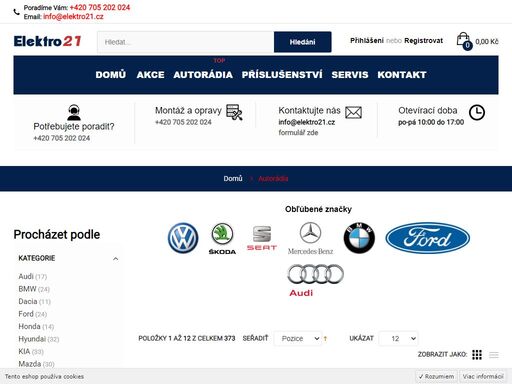Image resolution: width=512 pixels, height=384 pixels.
Task: Click the Hledání search button
Action: click(302, 42)
